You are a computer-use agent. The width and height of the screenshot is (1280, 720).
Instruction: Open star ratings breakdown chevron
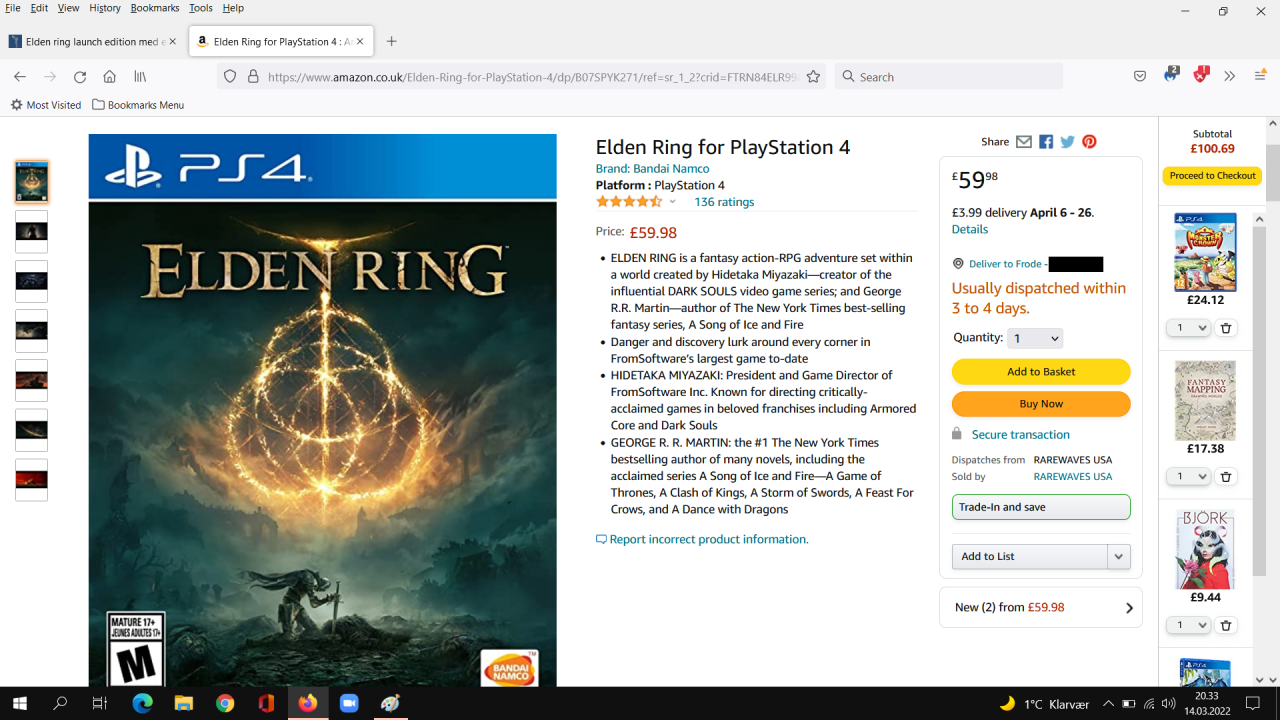(x=672, y=202)
